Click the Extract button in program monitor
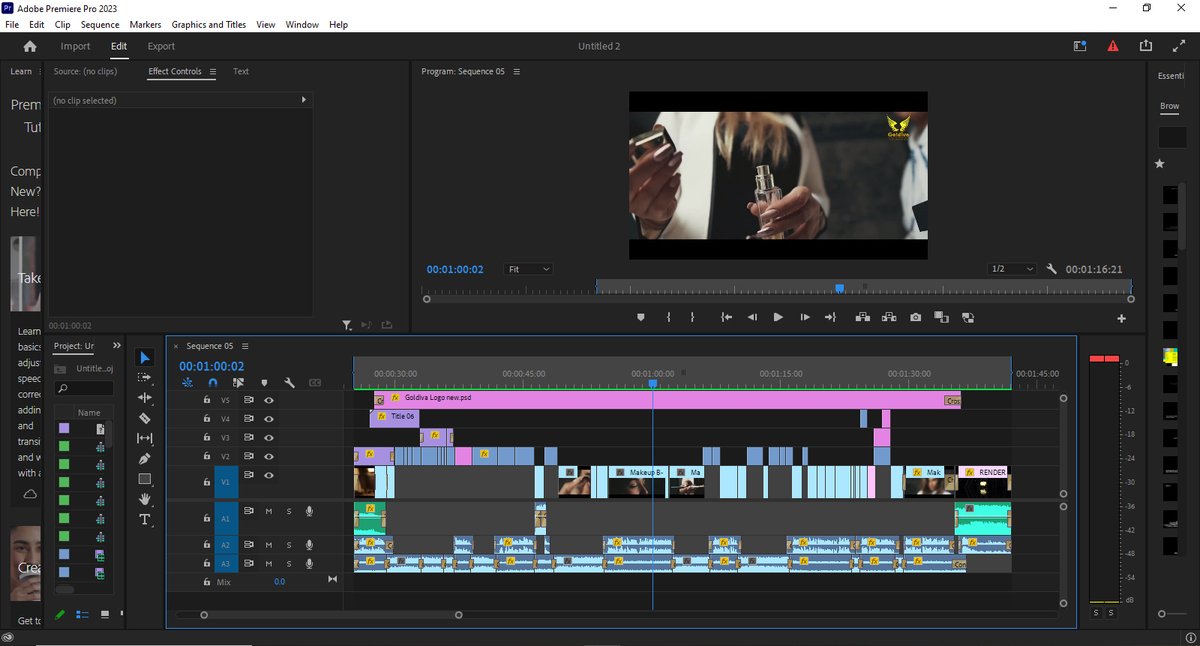Image resolution: width=1200 pixels, height=646 pixels. 889,317
